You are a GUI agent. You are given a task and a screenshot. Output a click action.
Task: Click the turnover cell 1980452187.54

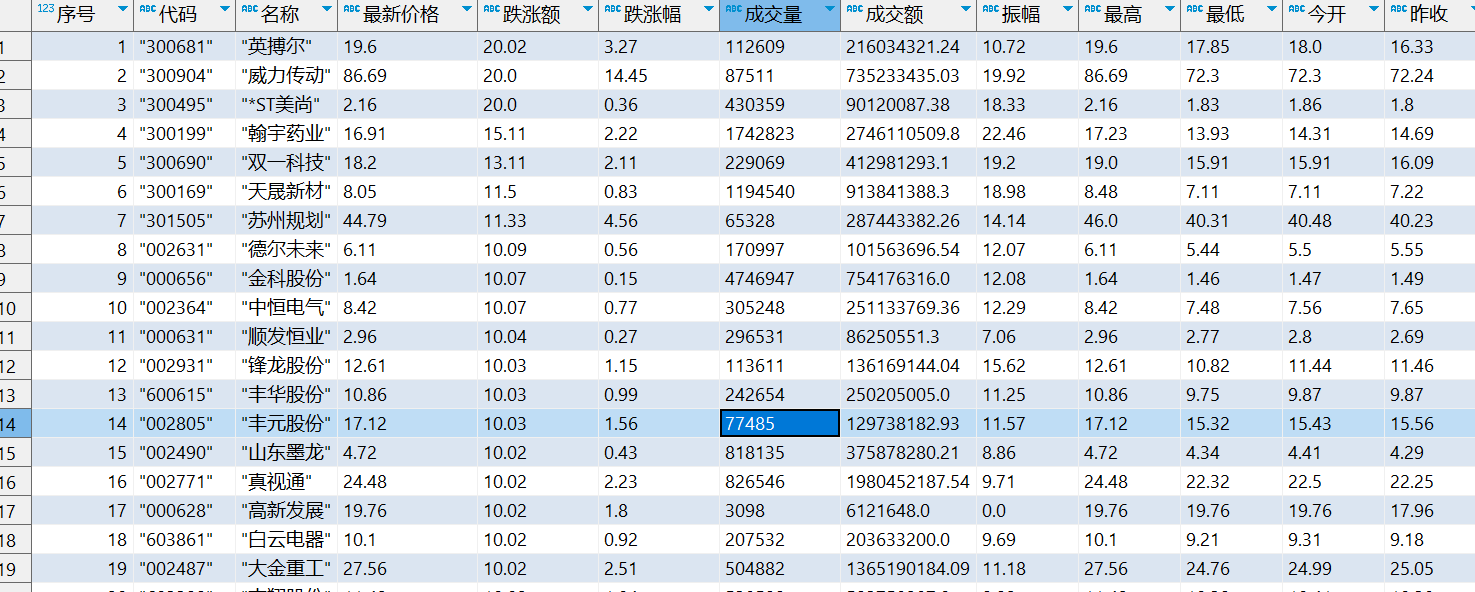[x=908, y=482]
